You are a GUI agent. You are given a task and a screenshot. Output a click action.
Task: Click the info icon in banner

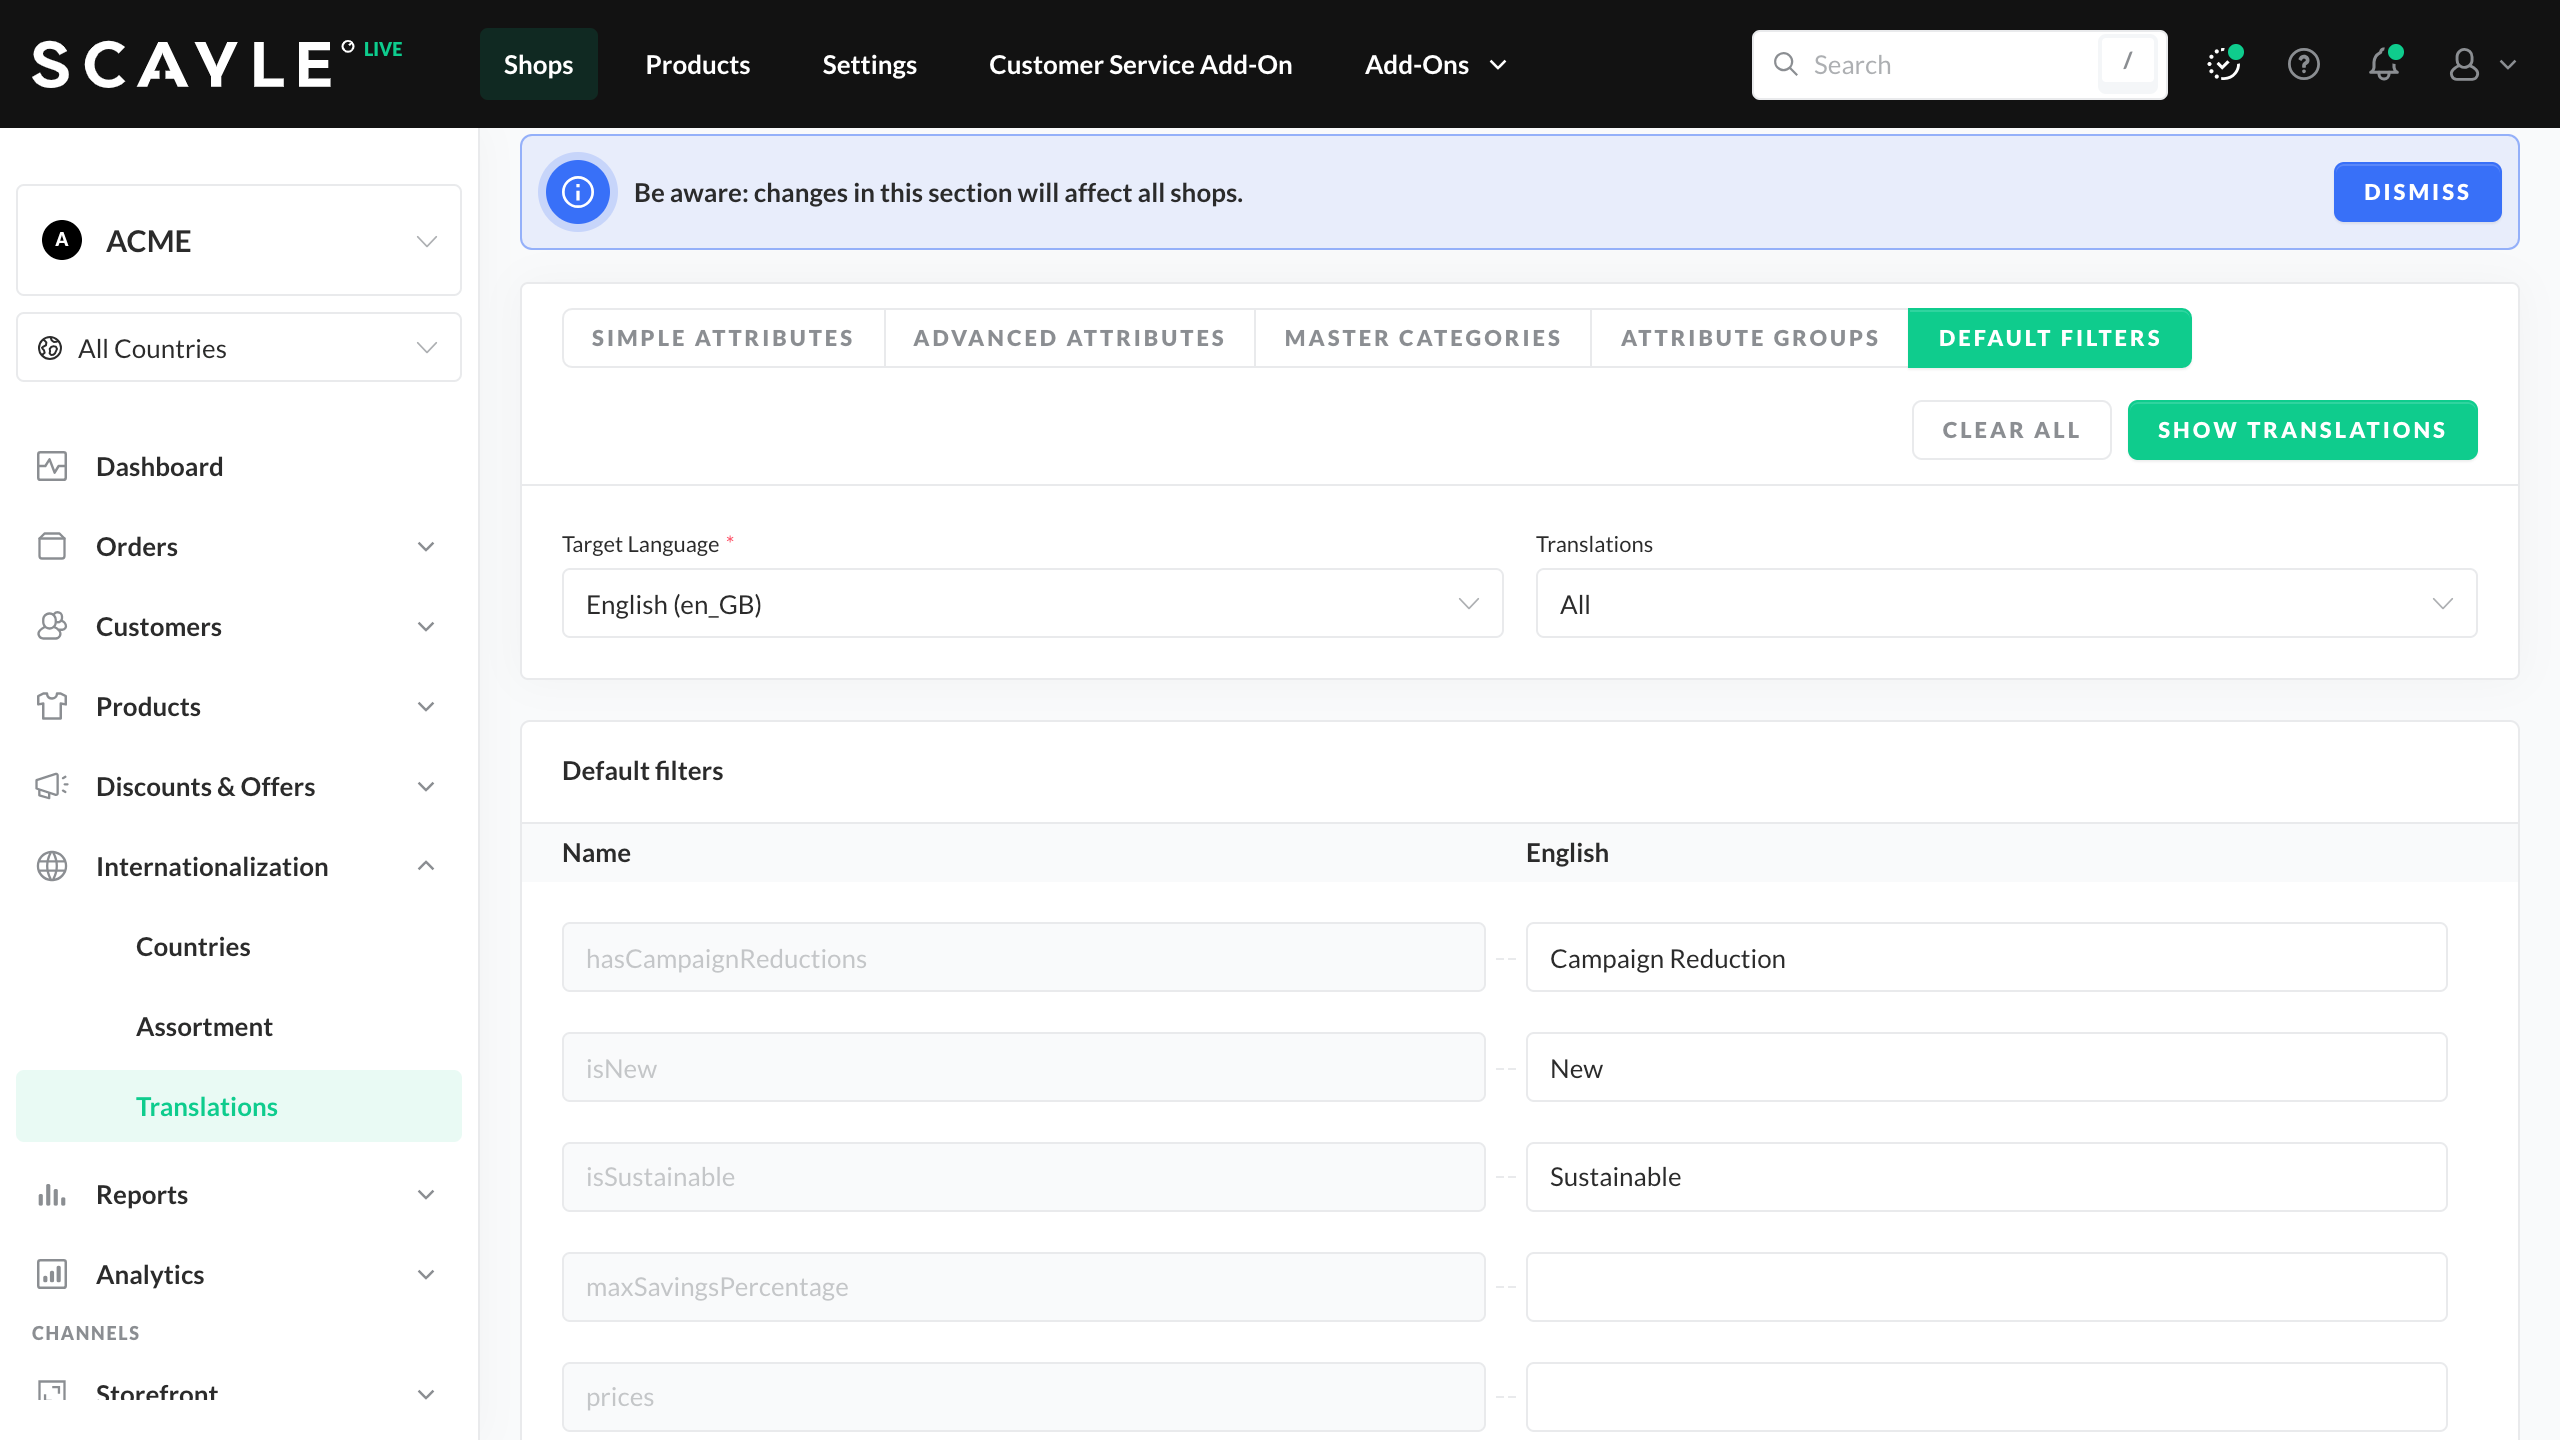point(578,192)
